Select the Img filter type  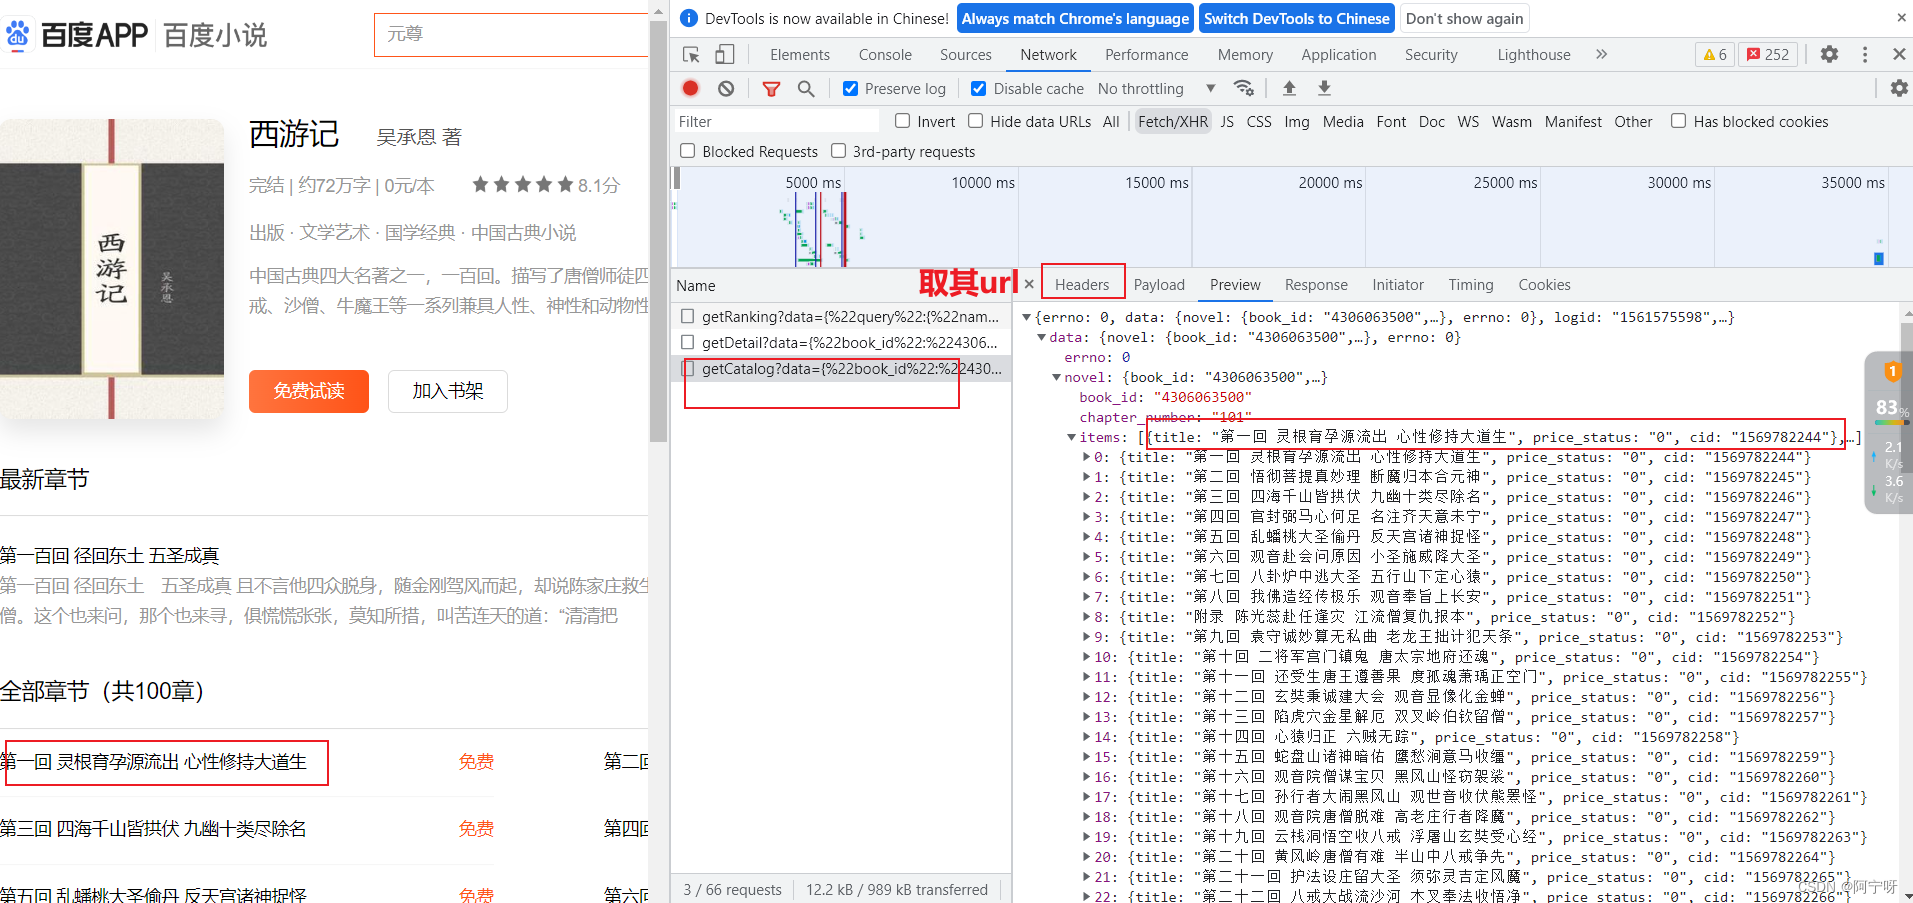click(1296, 121)
